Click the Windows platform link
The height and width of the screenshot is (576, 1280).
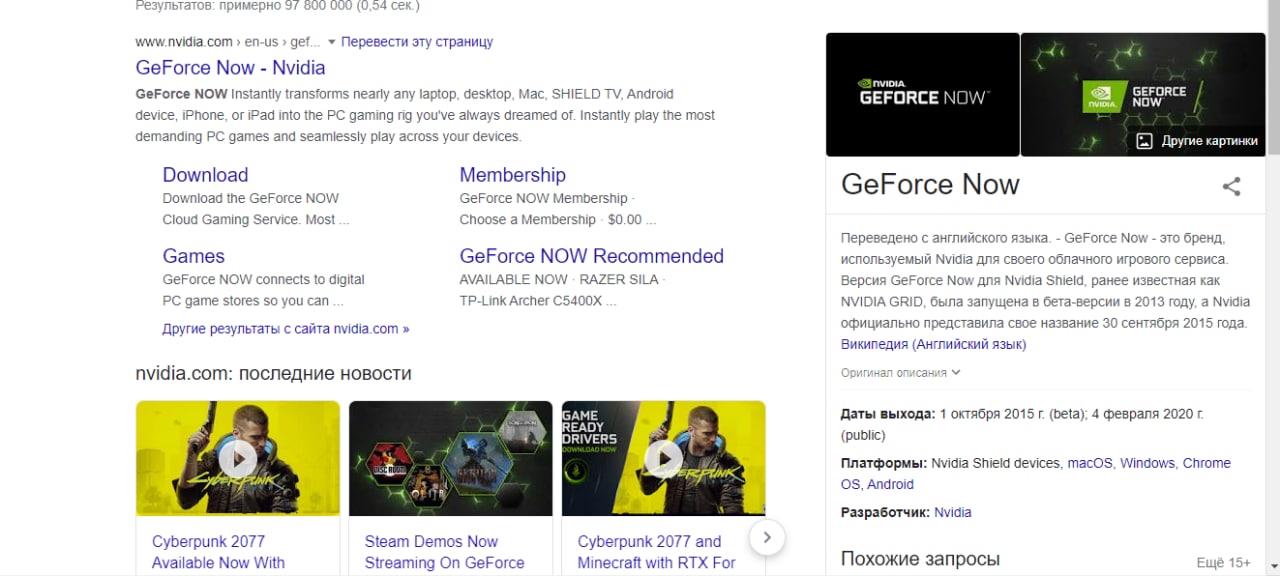coord(1147,463)
